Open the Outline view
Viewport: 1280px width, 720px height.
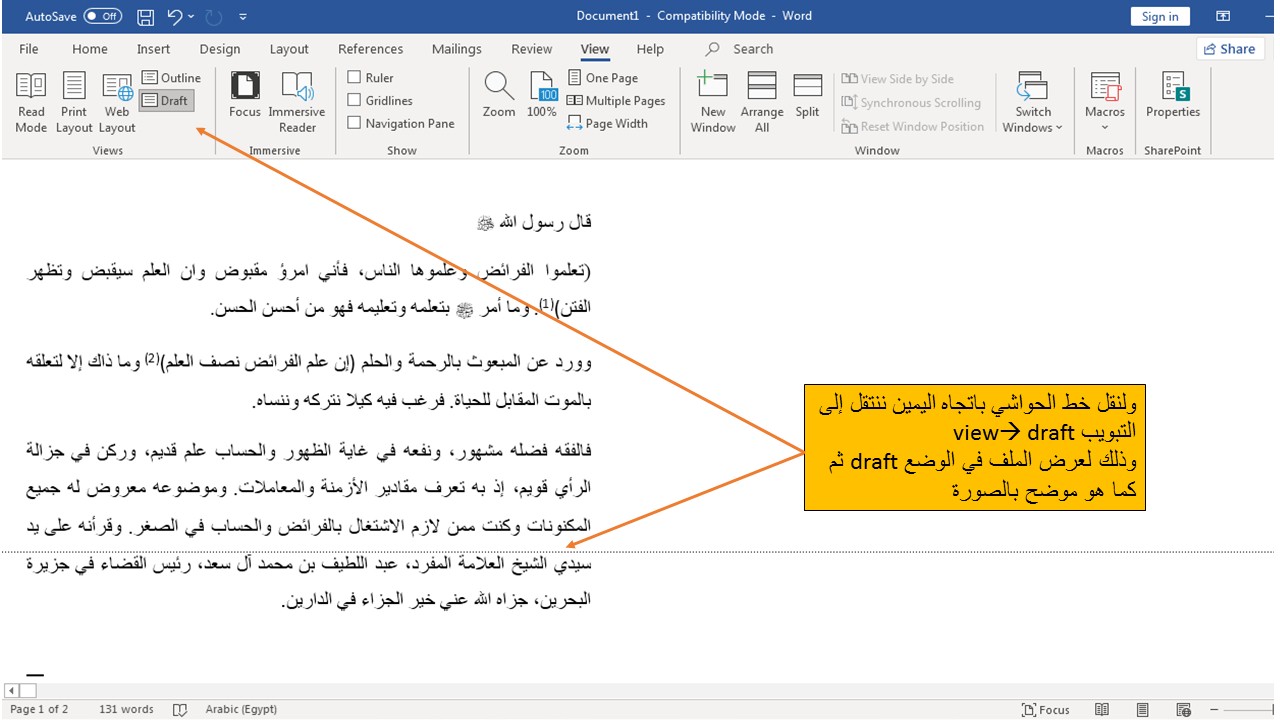click(172, 77)
